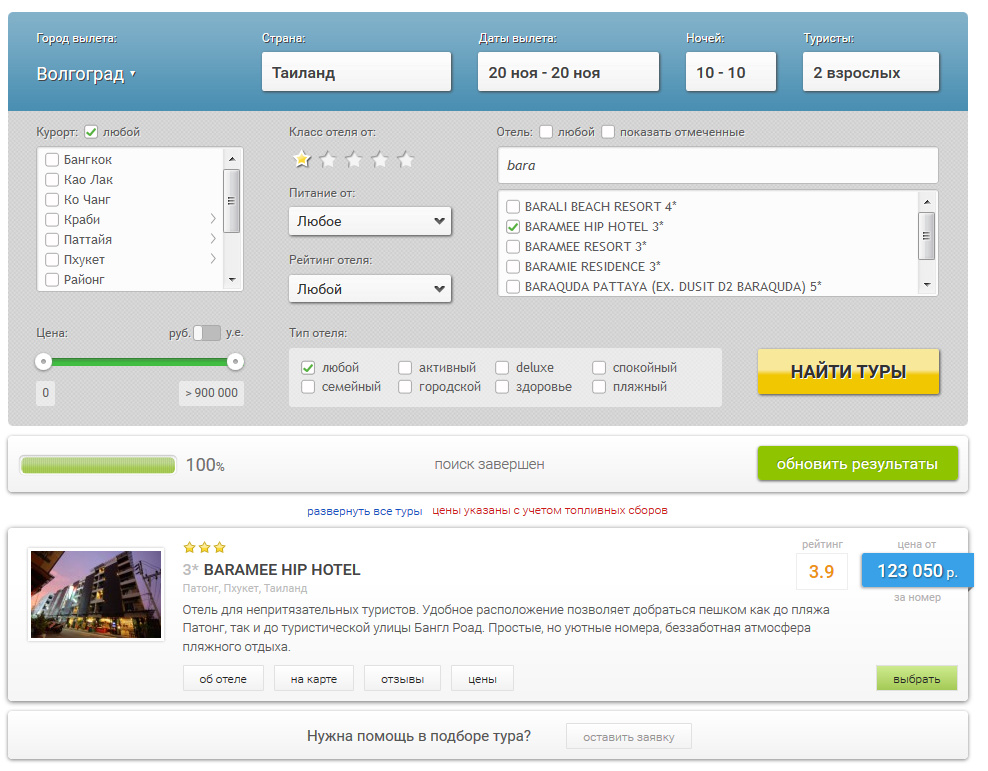
Task: Check the Као Лак resort
Action: point(52,180)
